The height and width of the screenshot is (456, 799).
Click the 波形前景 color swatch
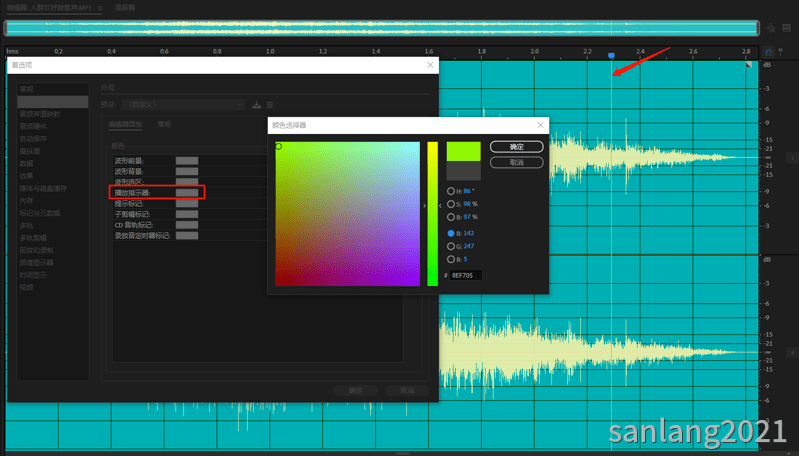click(187, 161)
